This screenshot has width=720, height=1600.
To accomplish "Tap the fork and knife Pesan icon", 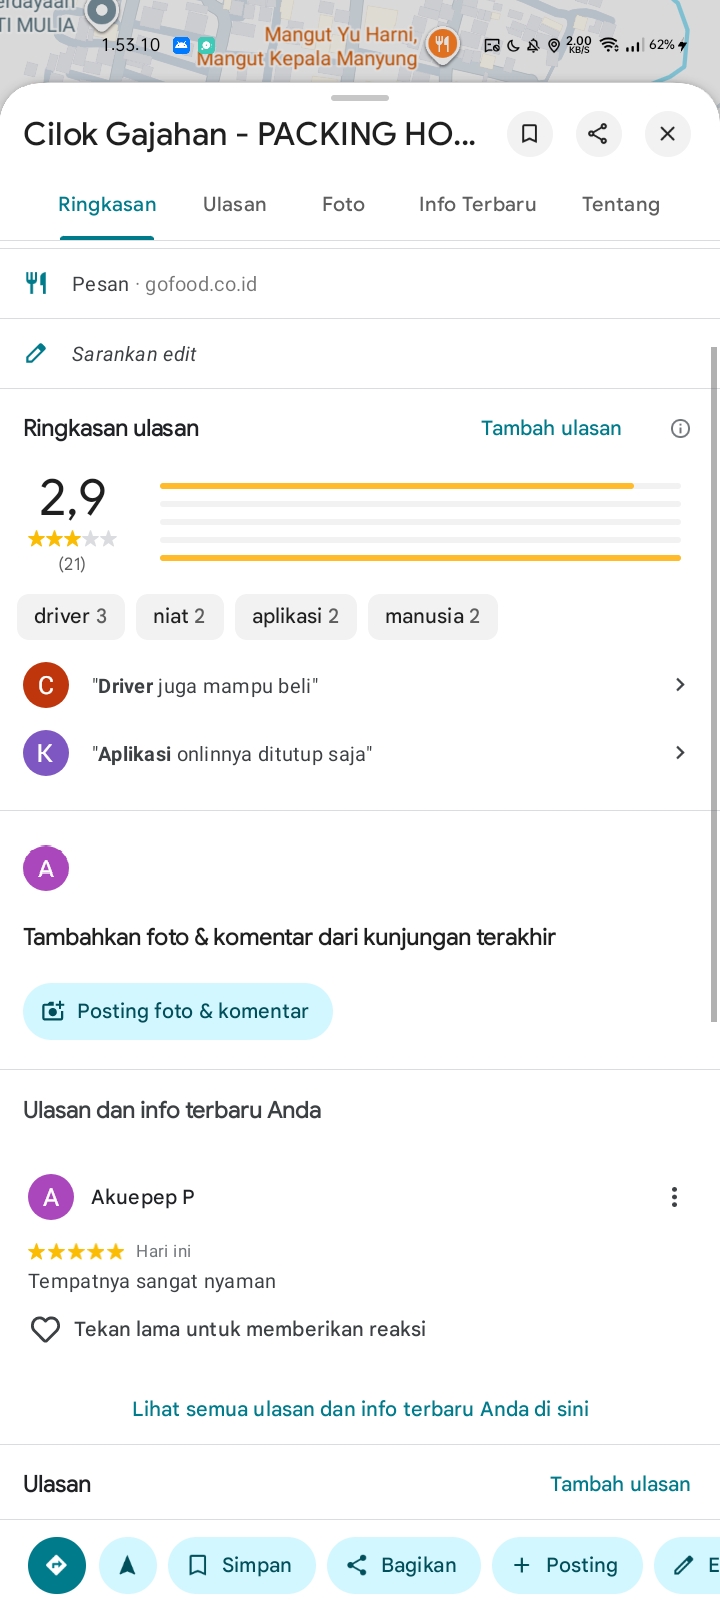I will [36, 284].
